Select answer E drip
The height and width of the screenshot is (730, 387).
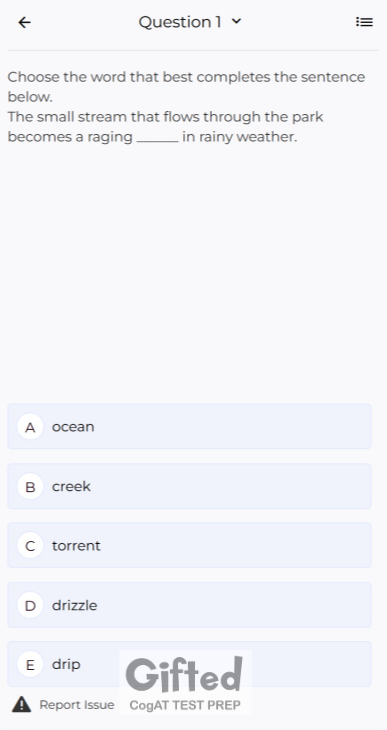pyautogui.click(x=190, y=664)
